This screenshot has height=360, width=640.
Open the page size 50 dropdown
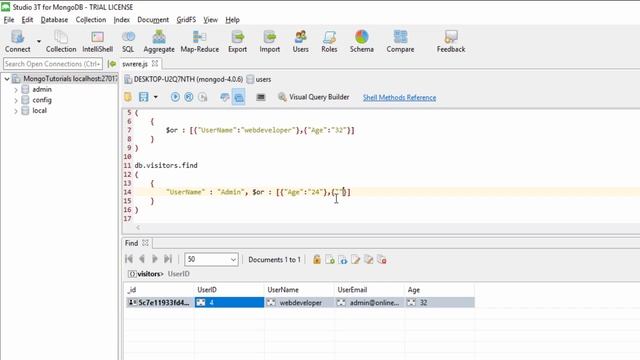(x=211, y=260)
